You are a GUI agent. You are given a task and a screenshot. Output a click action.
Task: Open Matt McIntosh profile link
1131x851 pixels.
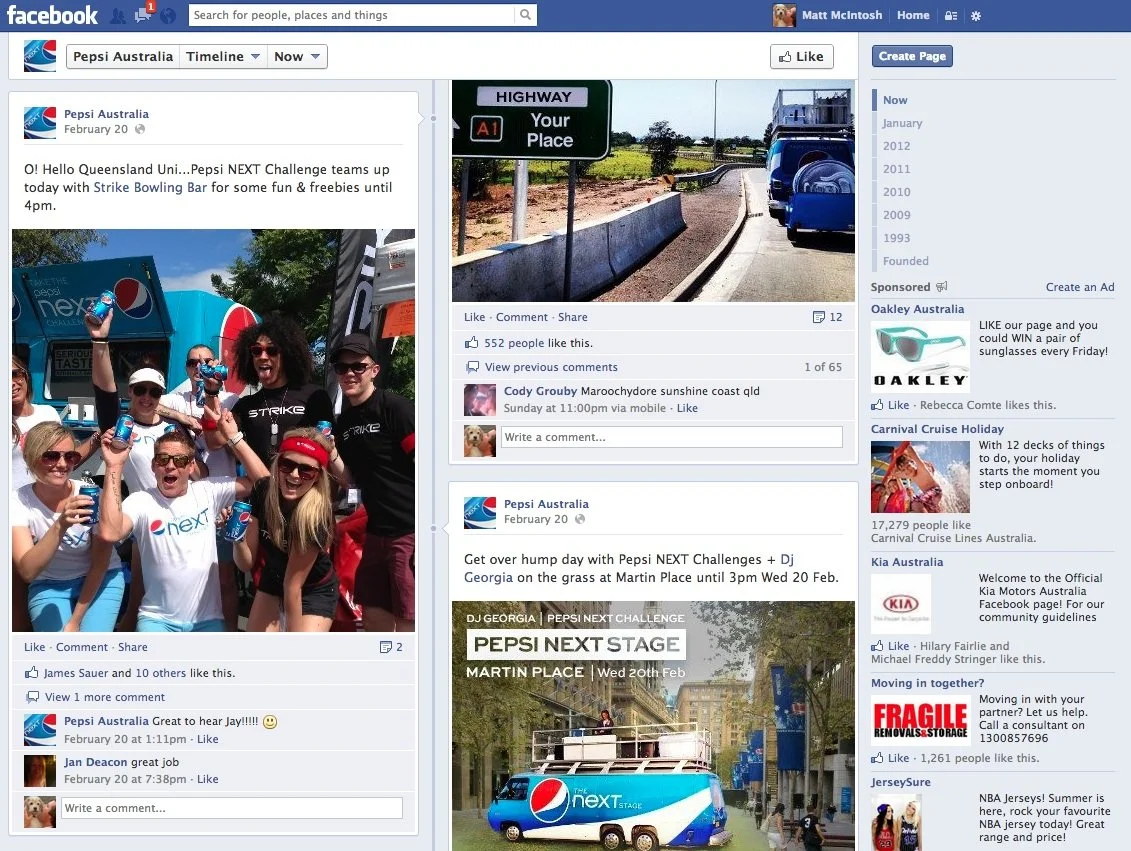click(x=842, y=15)
